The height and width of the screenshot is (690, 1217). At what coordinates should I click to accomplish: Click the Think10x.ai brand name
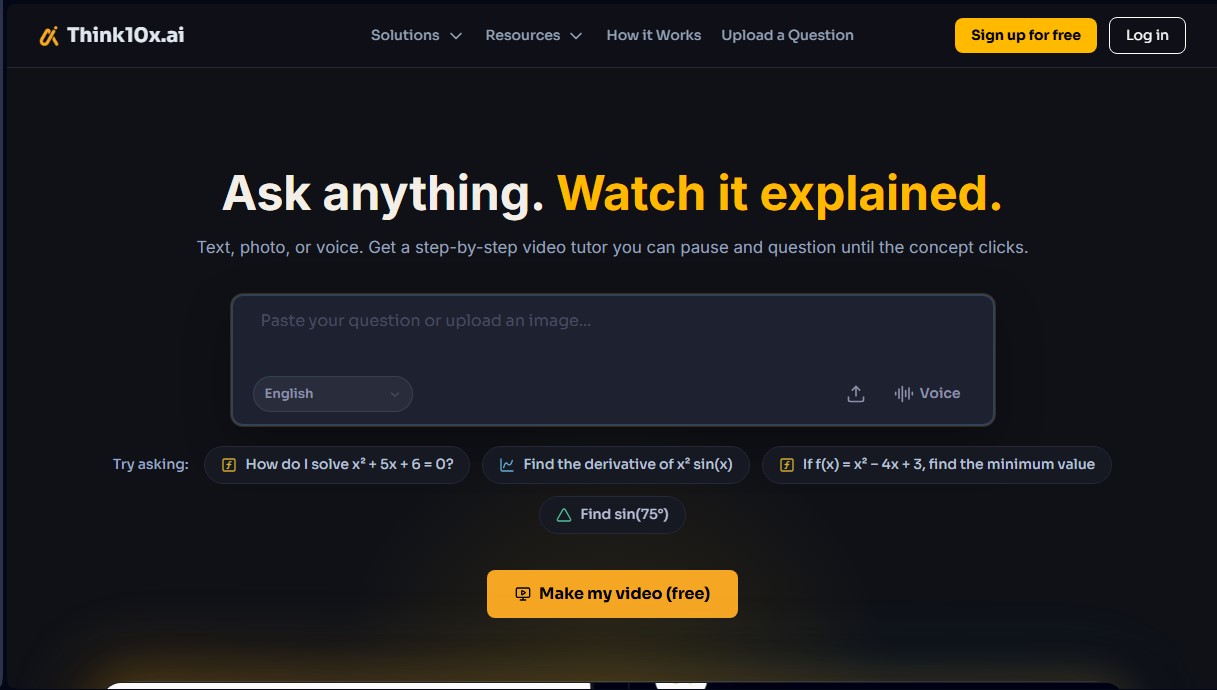point(126,36)
